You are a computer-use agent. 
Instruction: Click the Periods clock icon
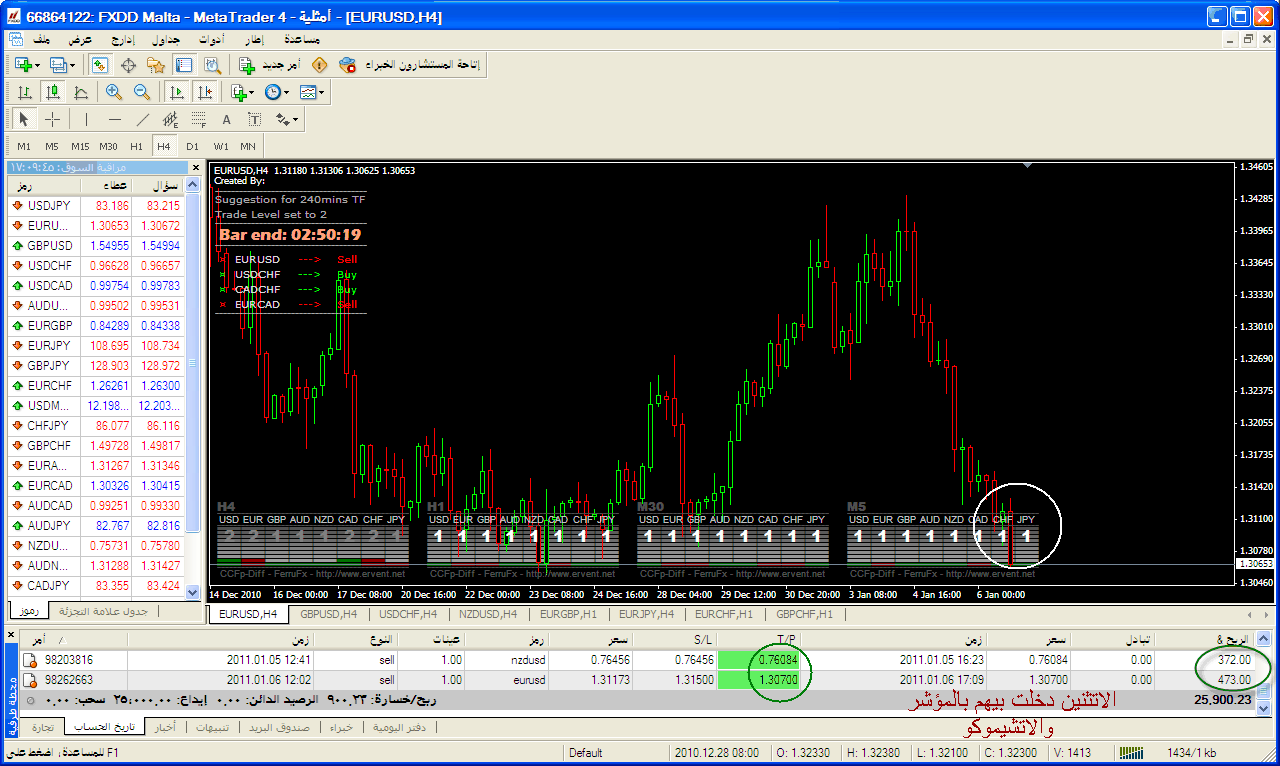[272, 92]
